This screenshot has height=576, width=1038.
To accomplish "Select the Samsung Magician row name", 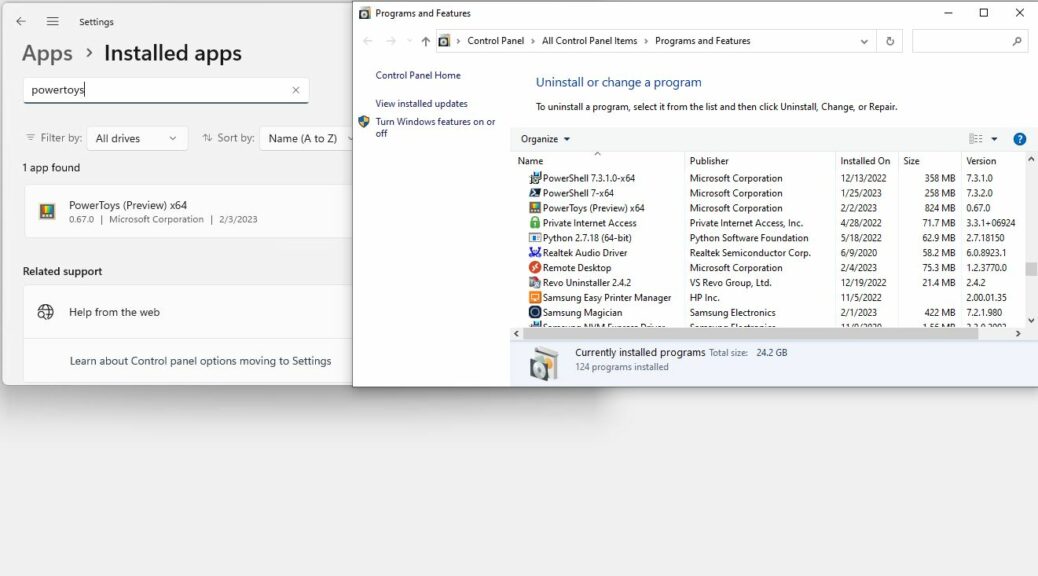I will (582, 312).
